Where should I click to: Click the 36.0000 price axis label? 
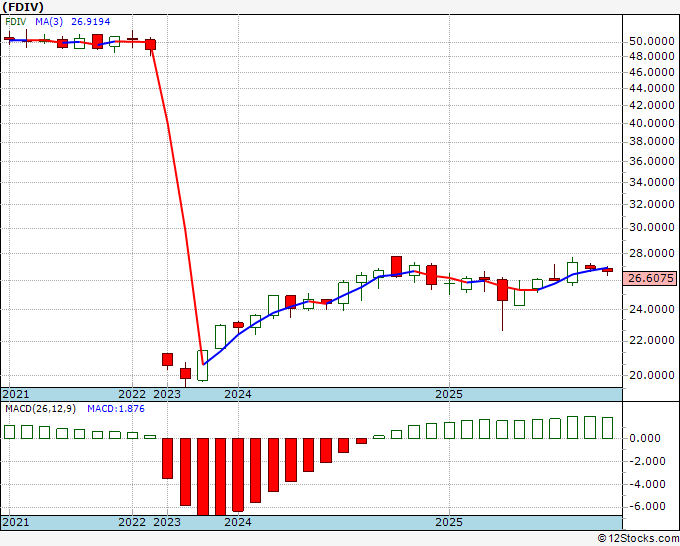point(651,161)
